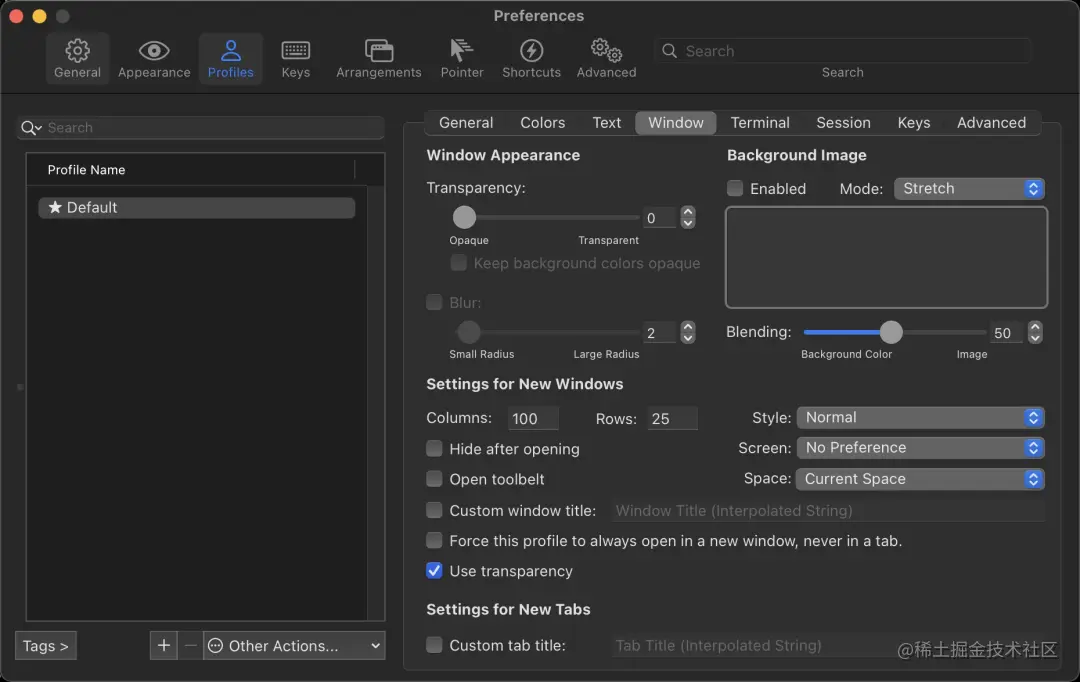The height and width of the screenshot is (682, 1080).
Task: Open the Screen dropdown showing No Preference
Action: tap(920, 448)
